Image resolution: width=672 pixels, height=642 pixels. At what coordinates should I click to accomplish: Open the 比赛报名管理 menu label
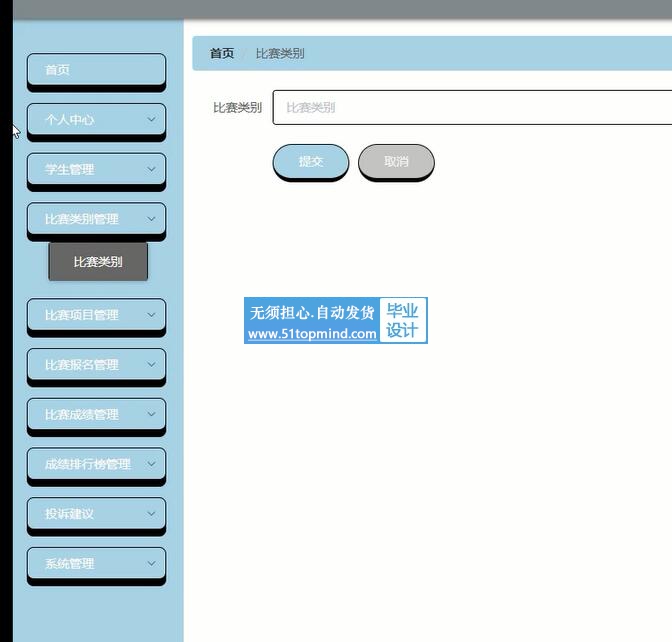[x=82, y=365]
